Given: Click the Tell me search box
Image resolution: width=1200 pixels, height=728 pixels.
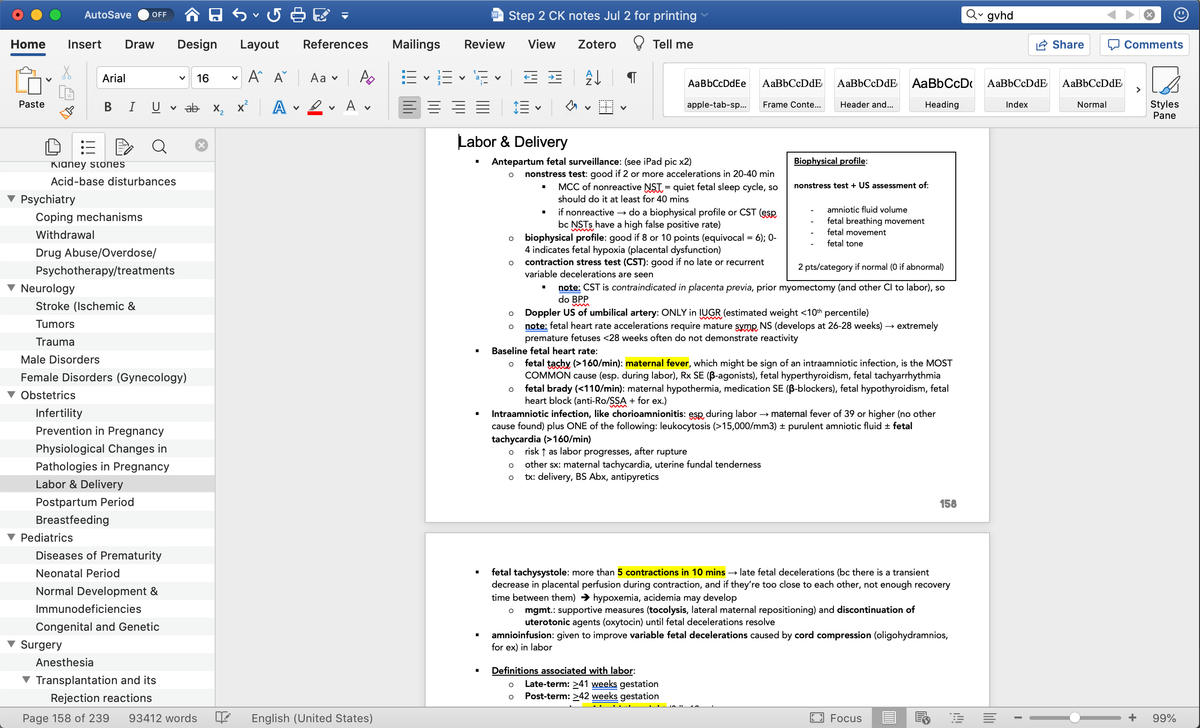Looking at the screenshot, I should click(x=662, y=44).
